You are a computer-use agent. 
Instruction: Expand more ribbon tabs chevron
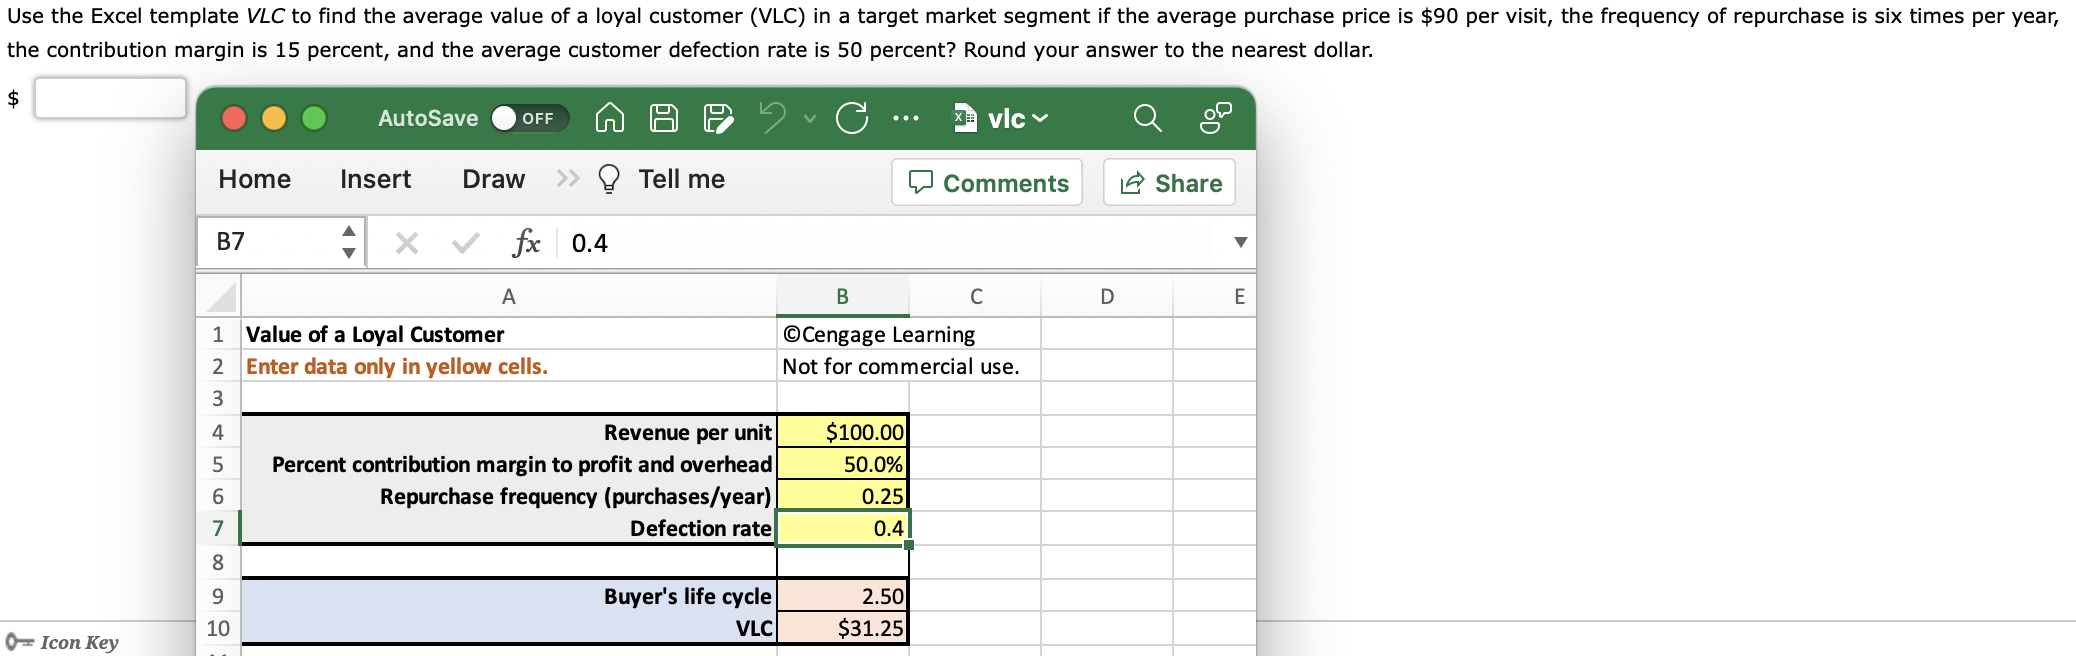567,178
